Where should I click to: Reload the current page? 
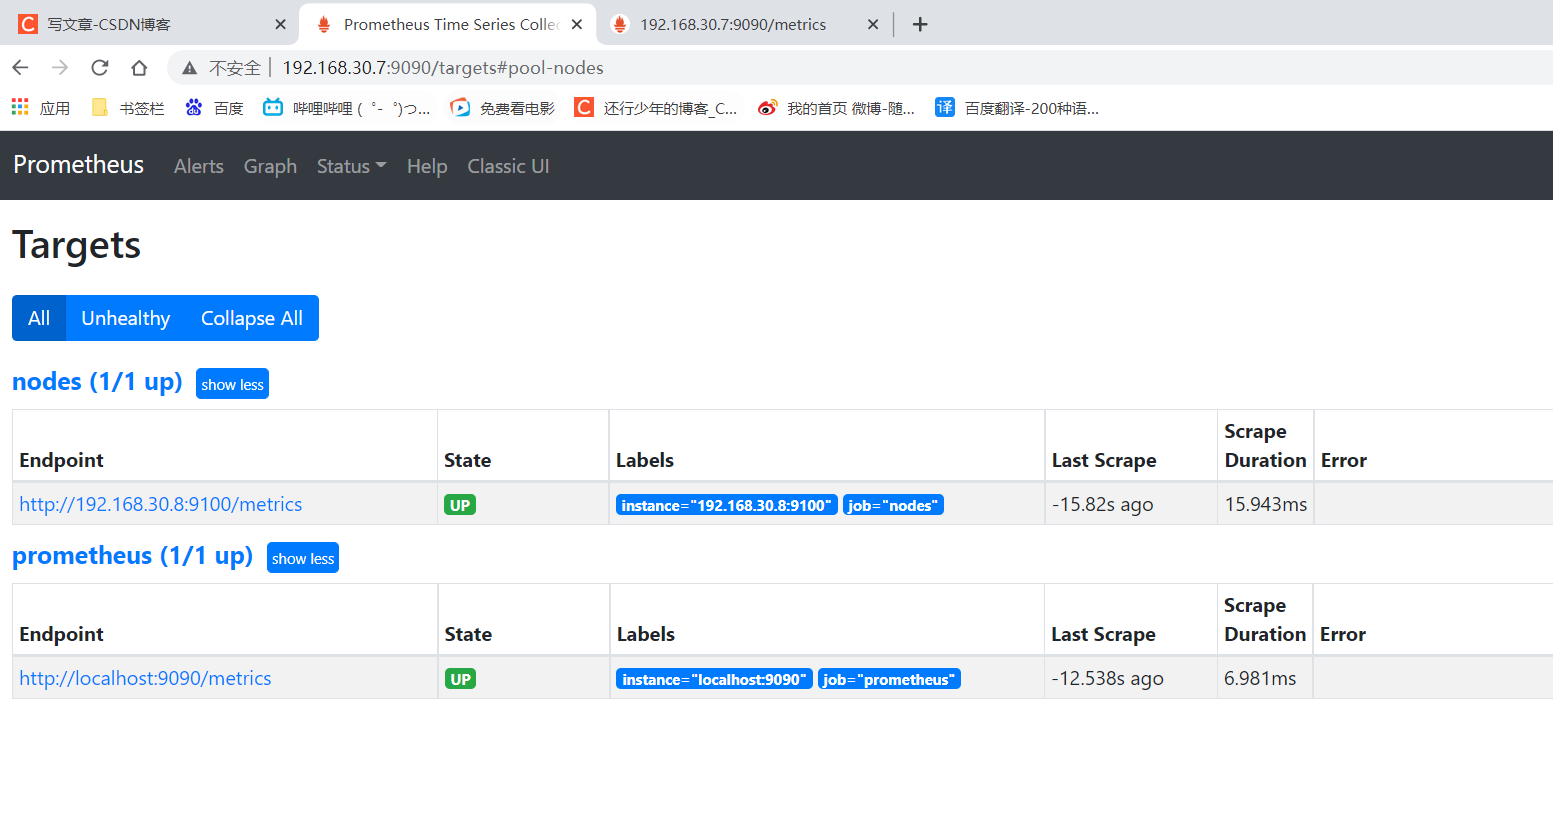coord(99,68)
